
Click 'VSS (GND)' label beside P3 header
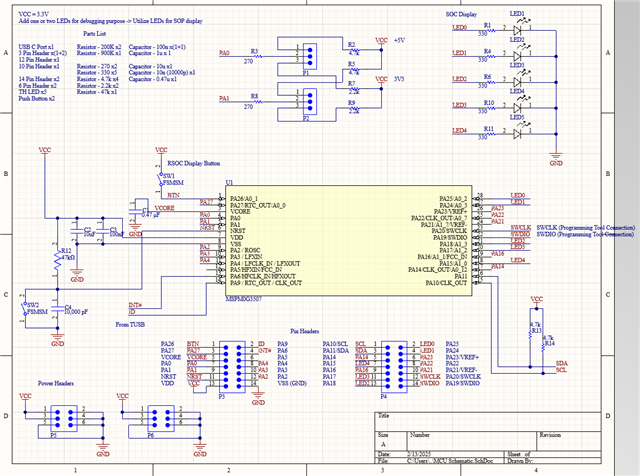tap(292, 383)
